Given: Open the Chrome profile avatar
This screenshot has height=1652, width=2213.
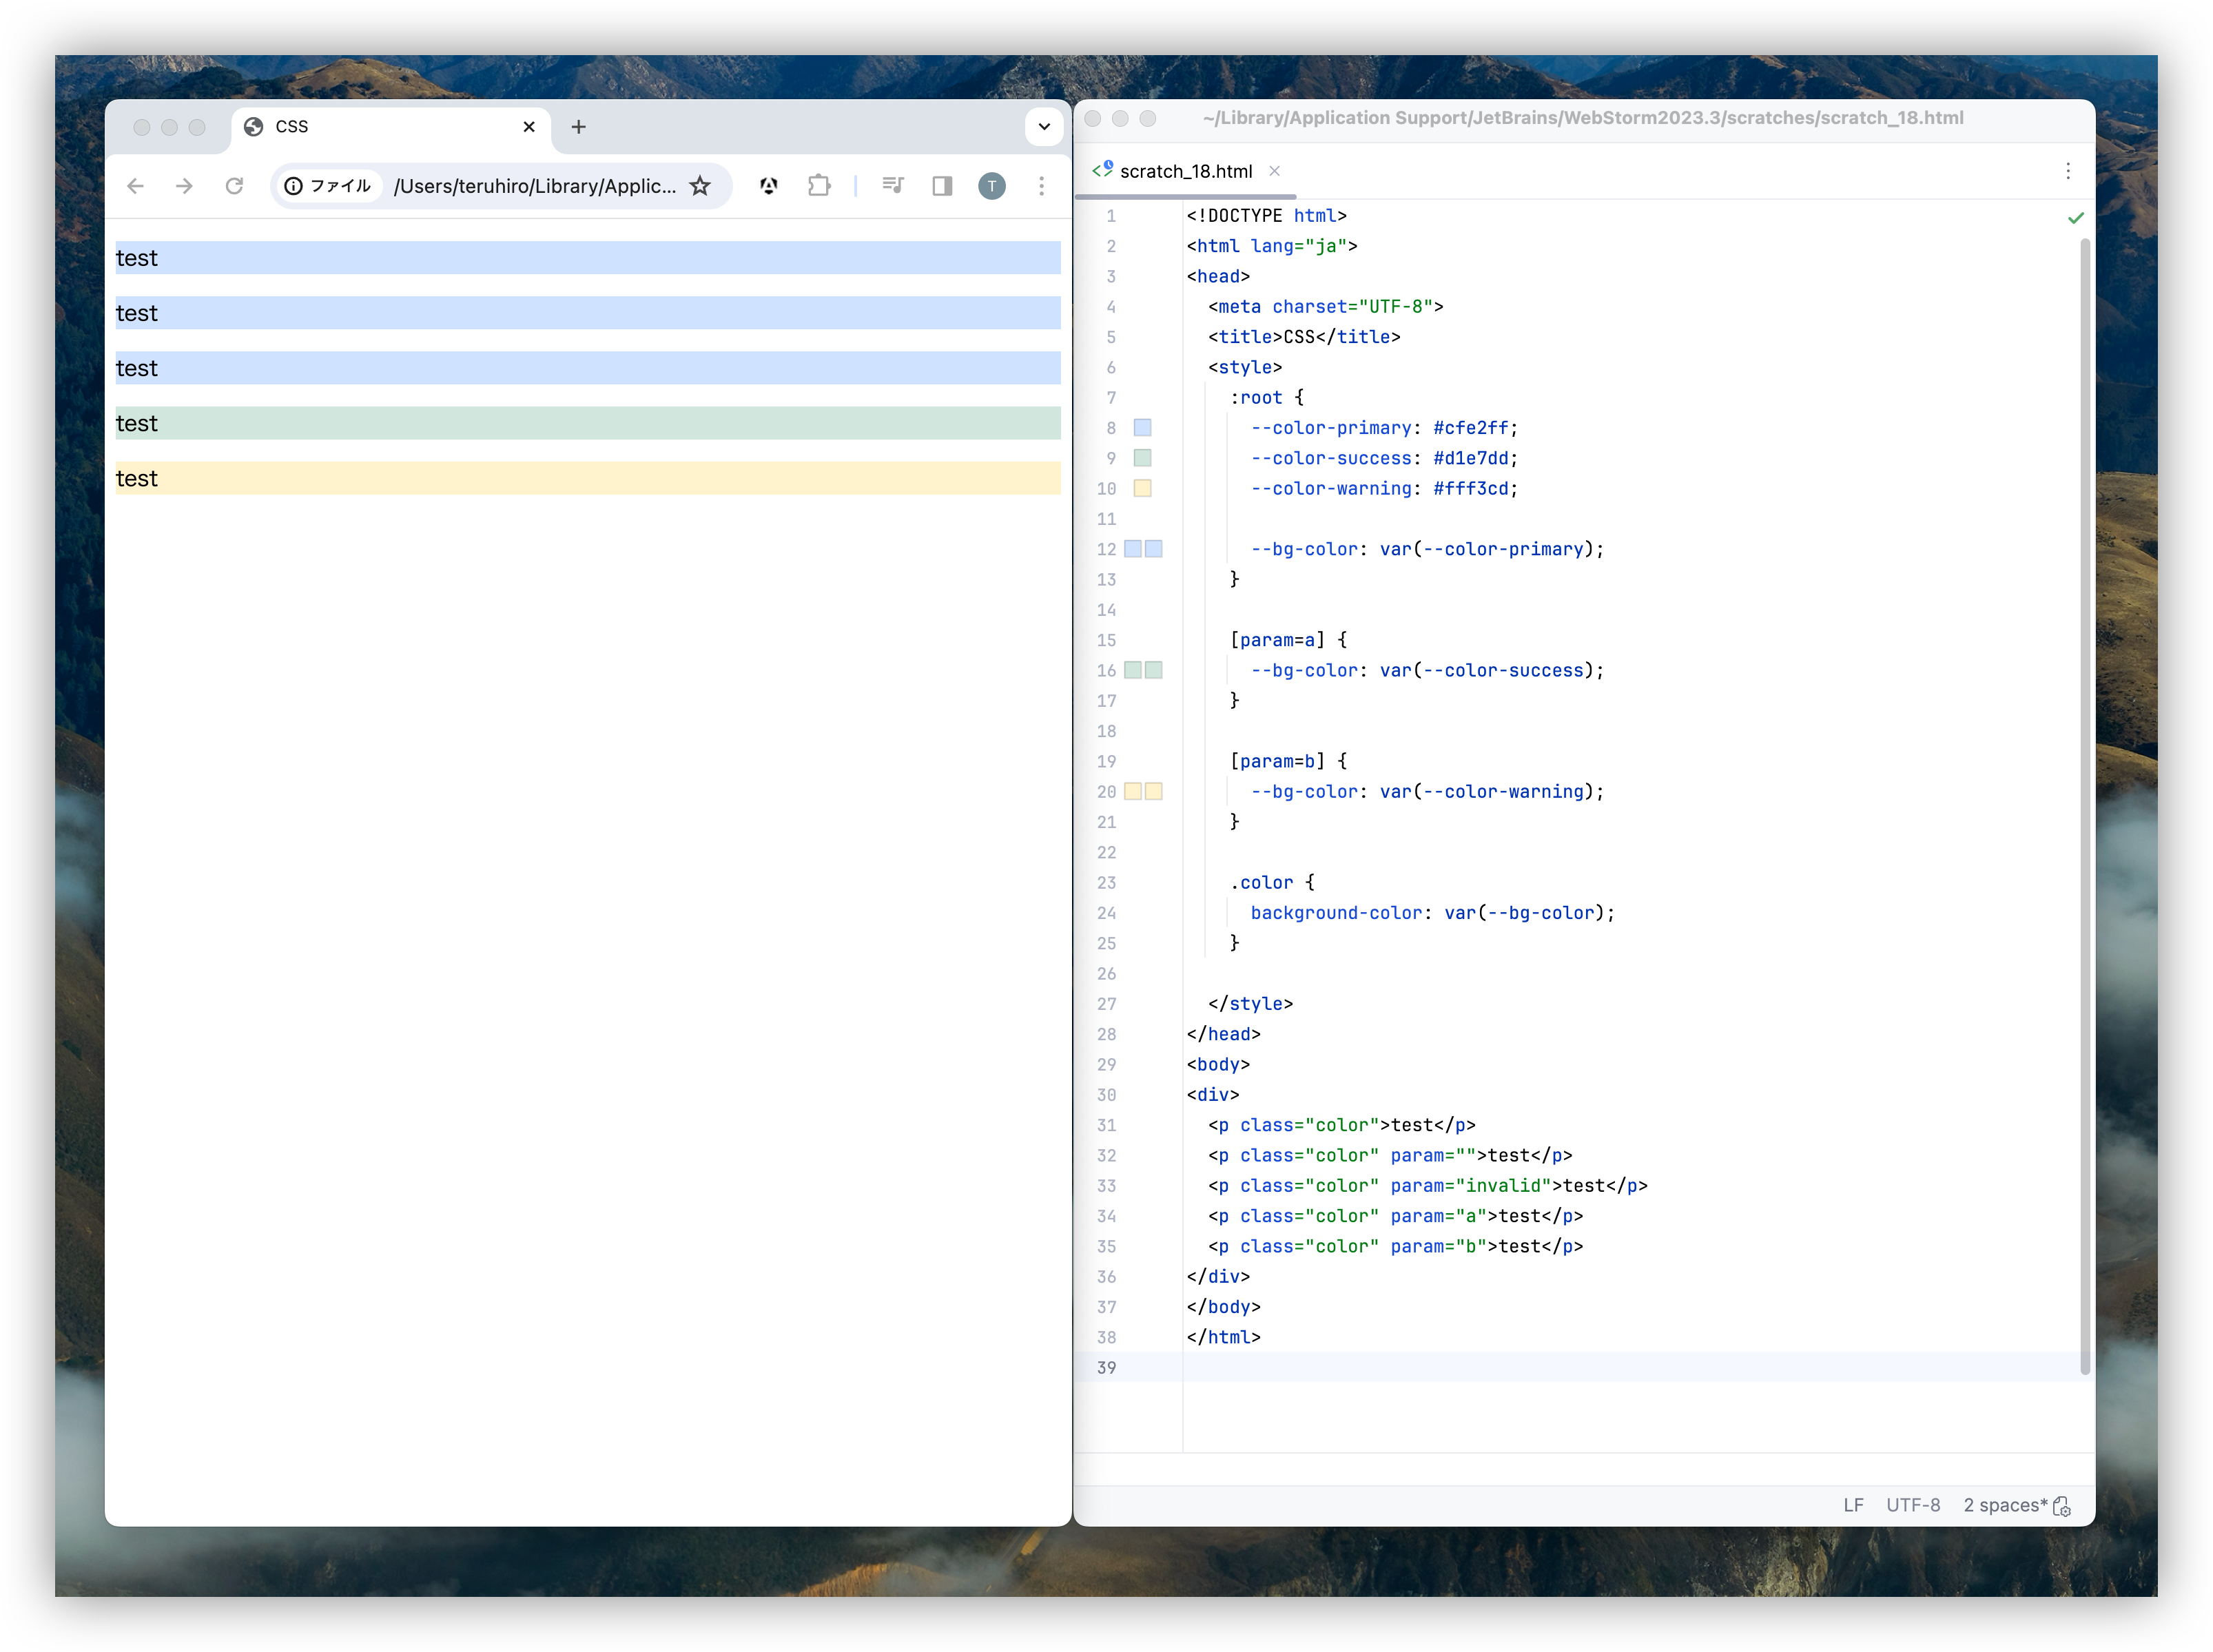Looking at the screenshot, I should [x=991, y=186].
